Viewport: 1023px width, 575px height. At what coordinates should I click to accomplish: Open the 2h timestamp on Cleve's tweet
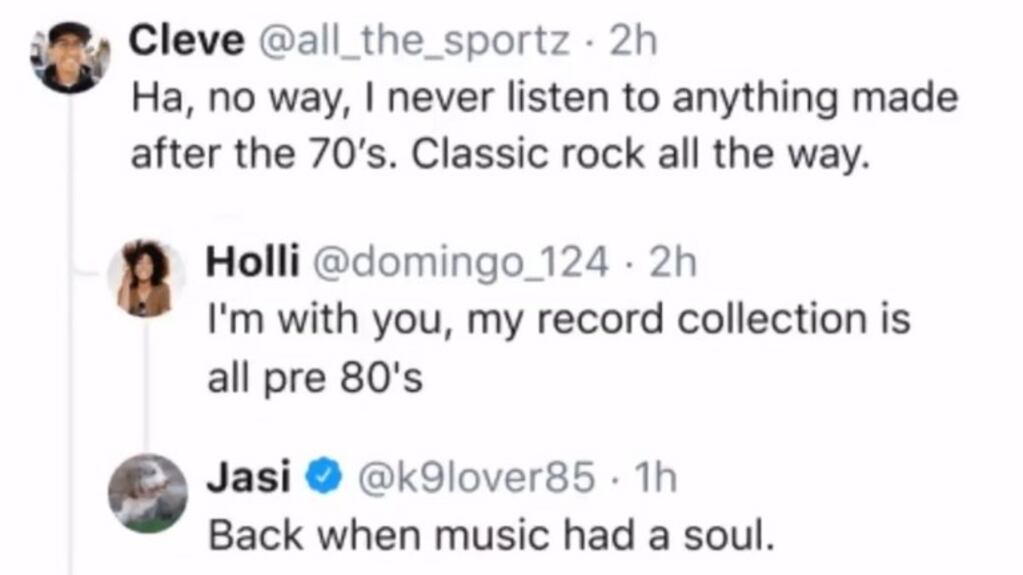click(633, 41)
